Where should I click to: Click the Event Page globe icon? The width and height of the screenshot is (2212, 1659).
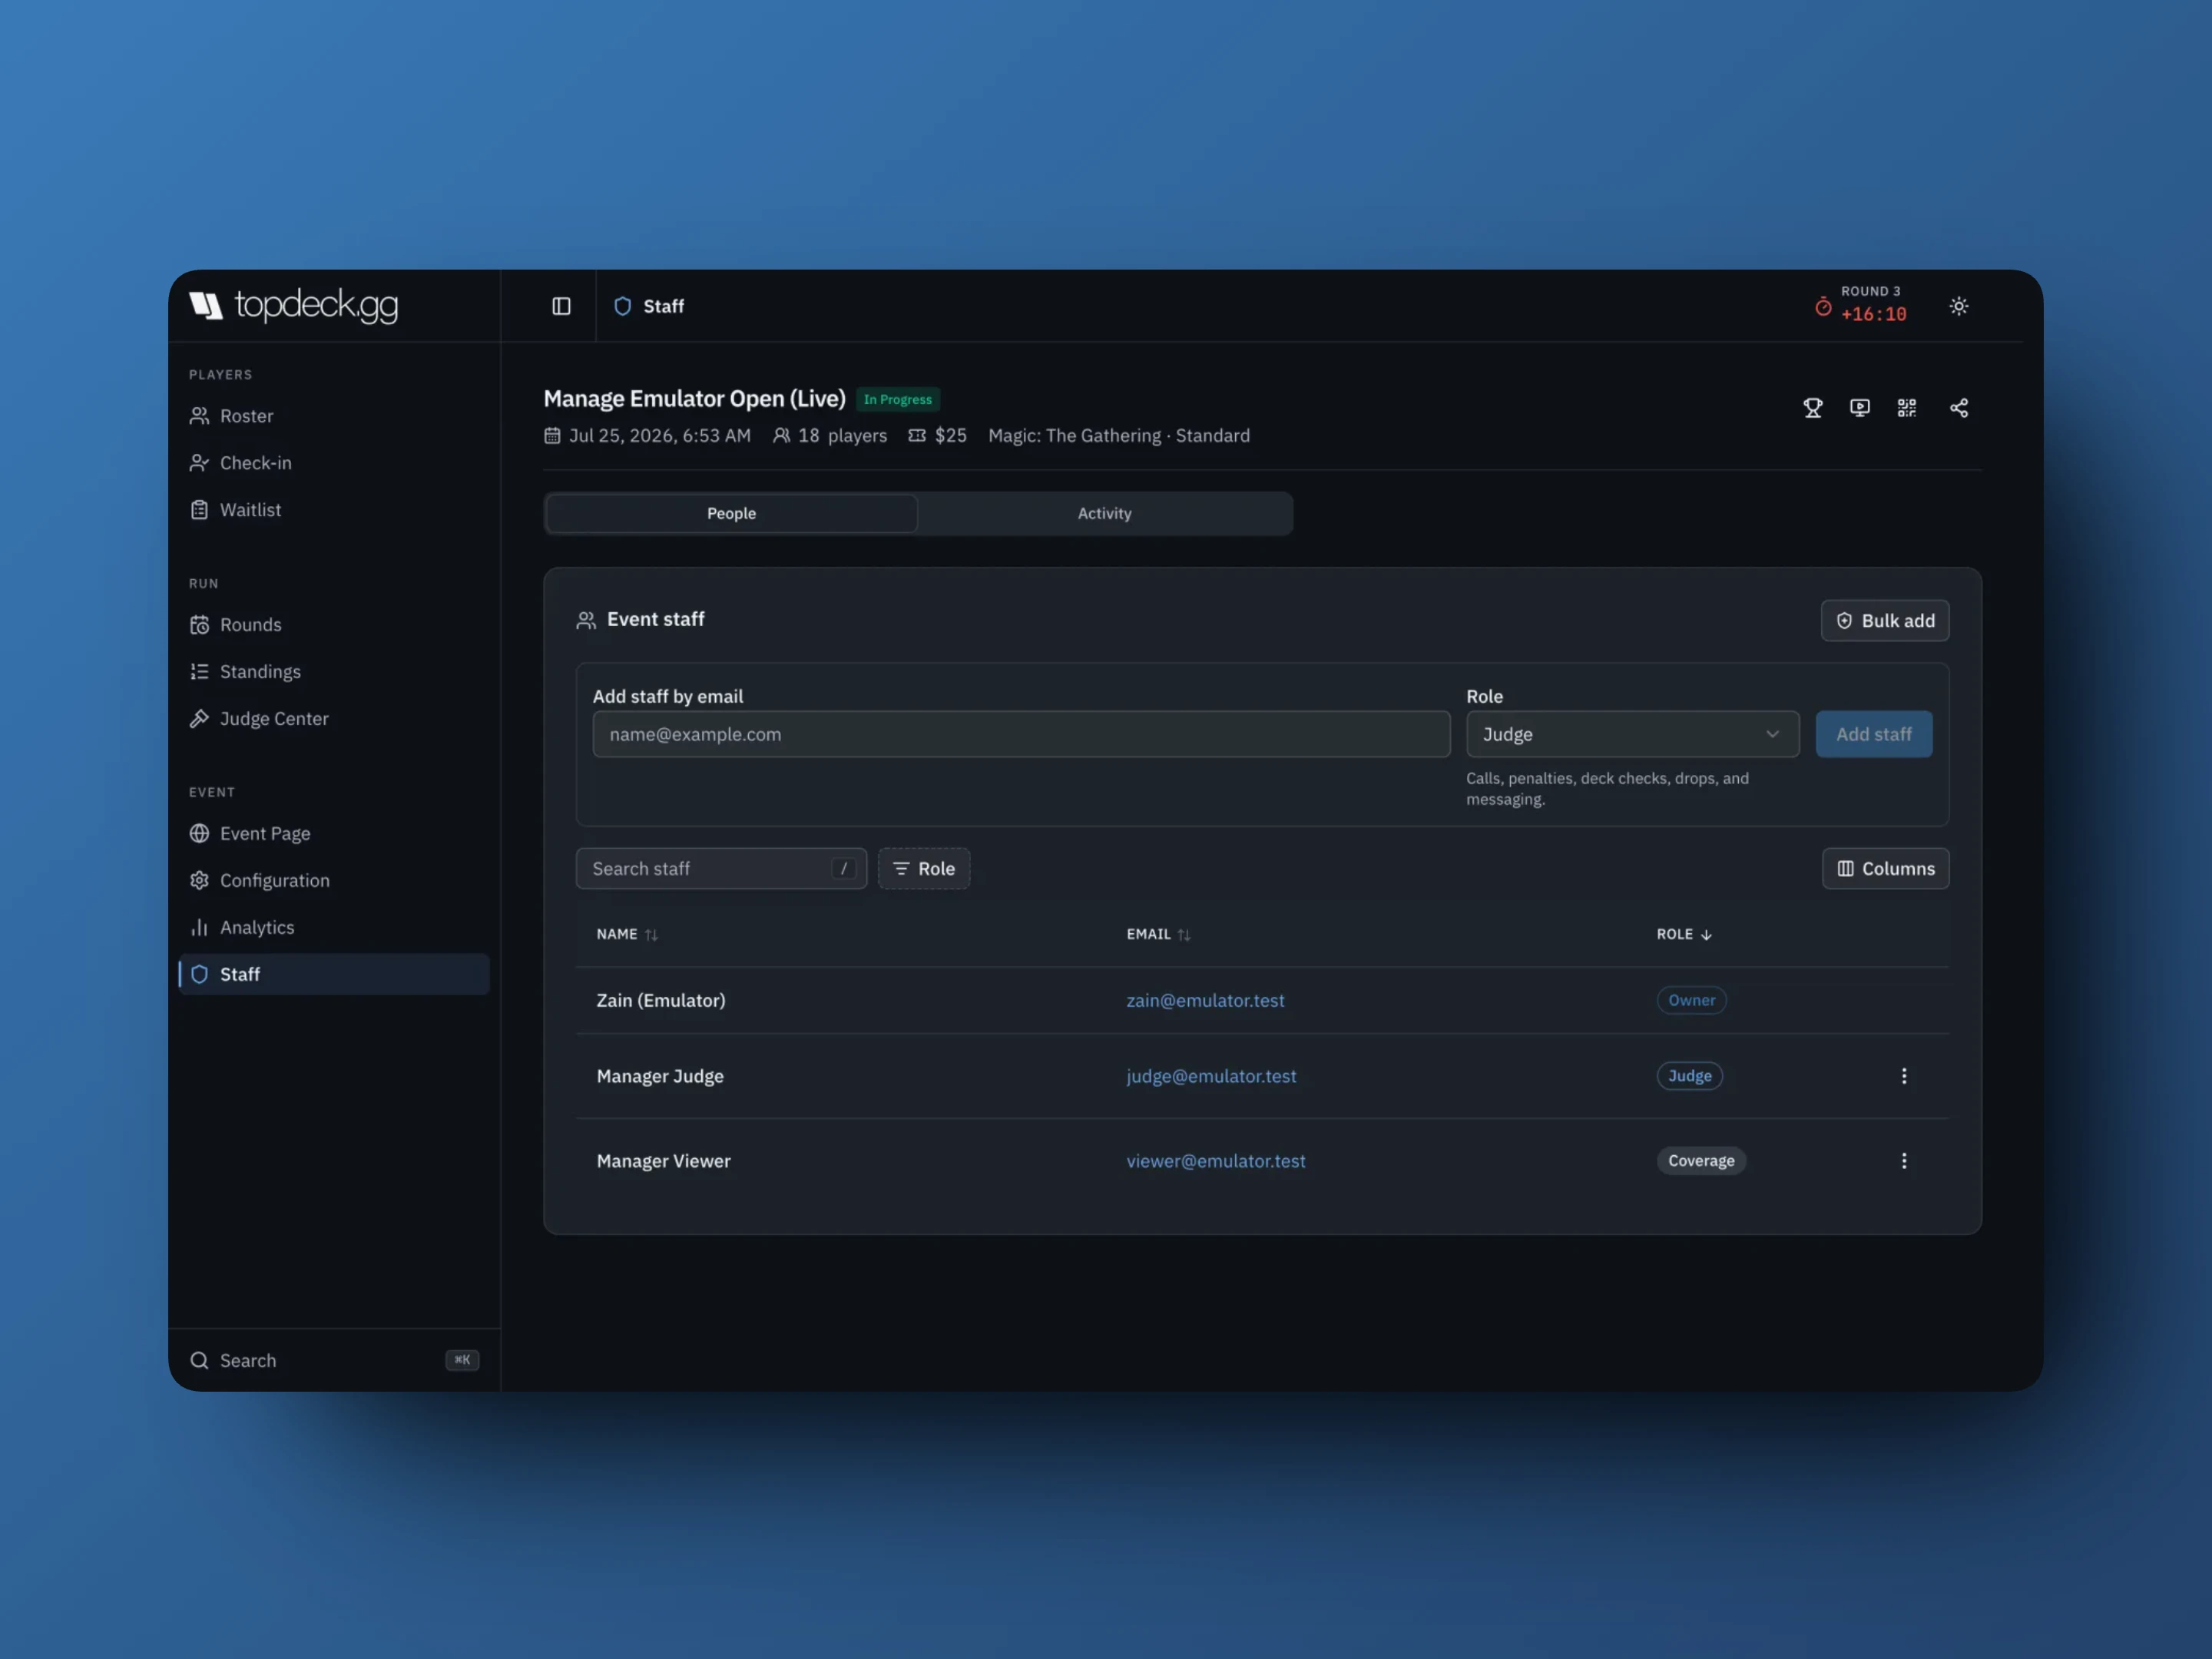(199, 834)
